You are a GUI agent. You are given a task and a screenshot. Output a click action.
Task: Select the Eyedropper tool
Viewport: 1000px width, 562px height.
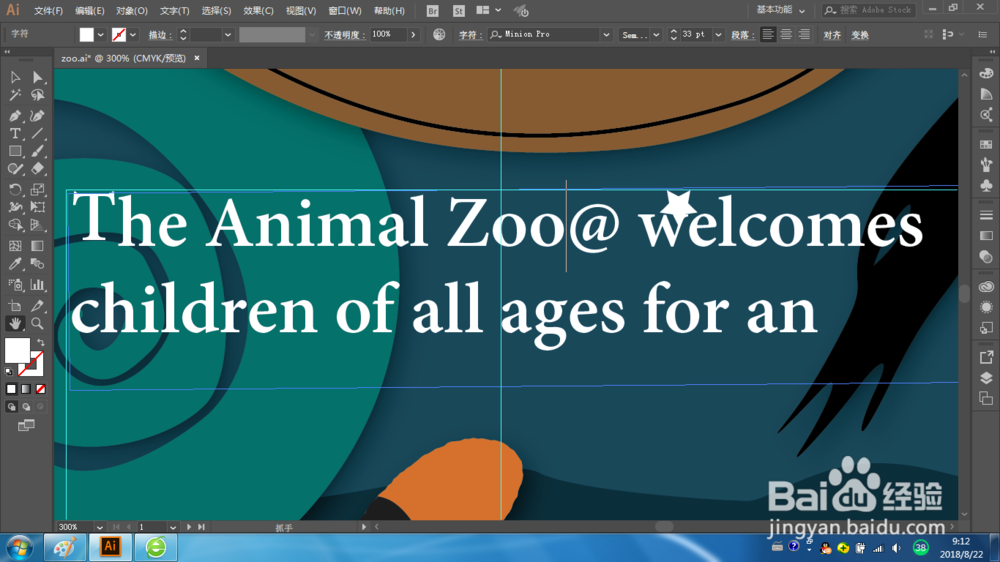click(15, 264)
